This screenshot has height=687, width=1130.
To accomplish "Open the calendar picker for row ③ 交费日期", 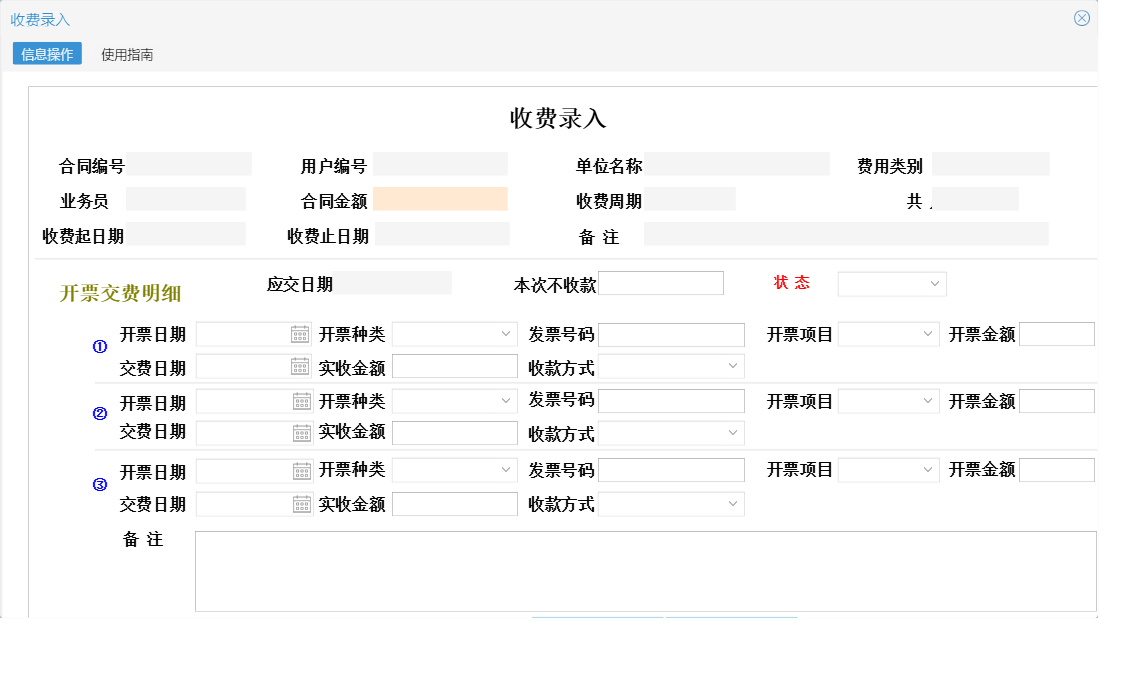I will tap(303, 503).
